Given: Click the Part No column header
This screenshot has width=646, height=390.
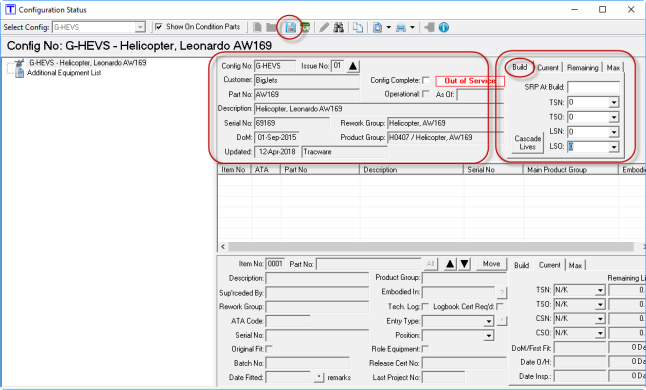Looking at the screenshot, I should (320, 170).
